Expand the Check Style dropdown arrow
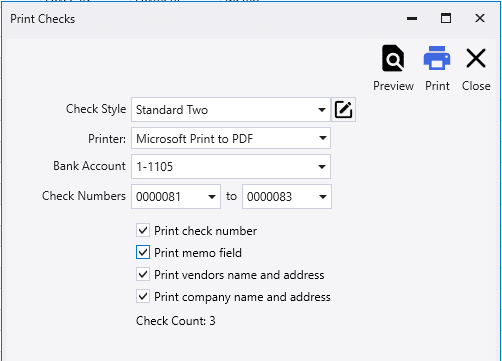502x361 pixels. [x=322, y=110]
